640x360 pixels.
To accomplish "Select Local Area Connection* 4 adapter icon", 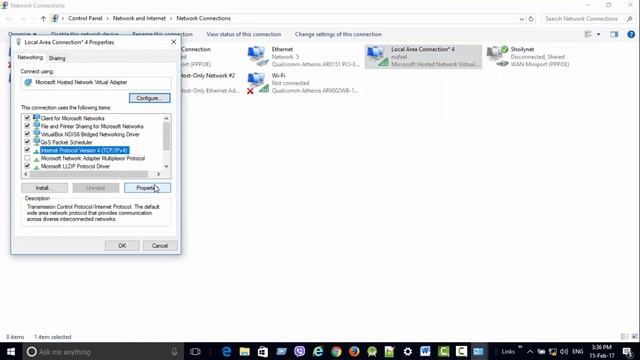I will 377,56.
